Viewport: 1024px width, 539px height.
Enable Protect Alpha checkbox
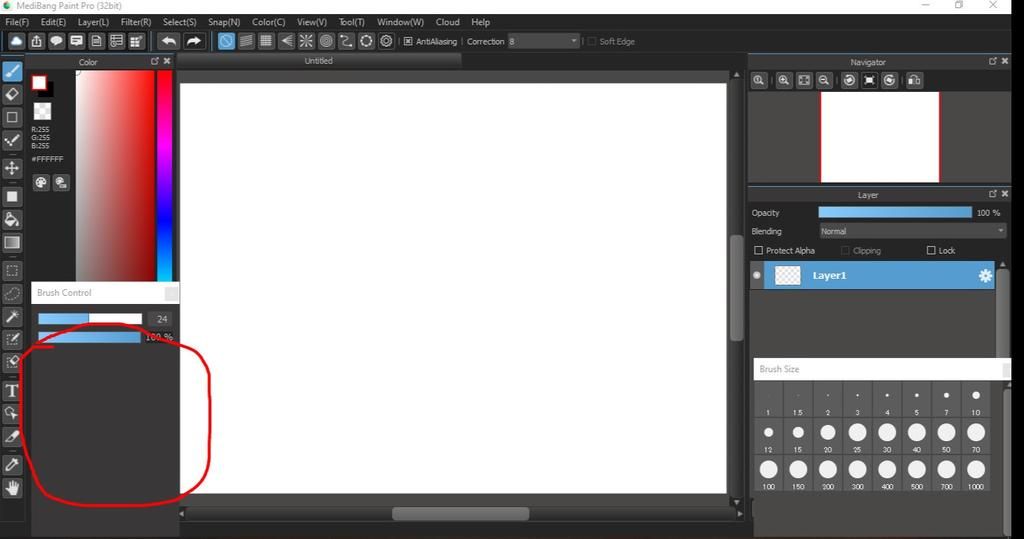click(758, 250)
